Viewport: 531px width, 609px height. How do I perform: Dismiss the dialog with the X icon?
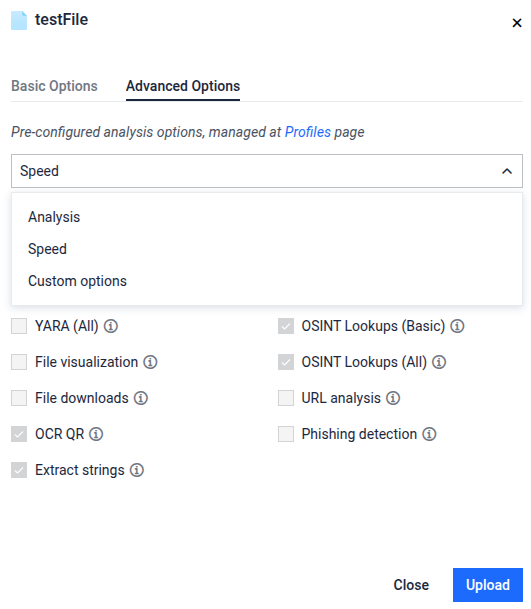[517, 23]
